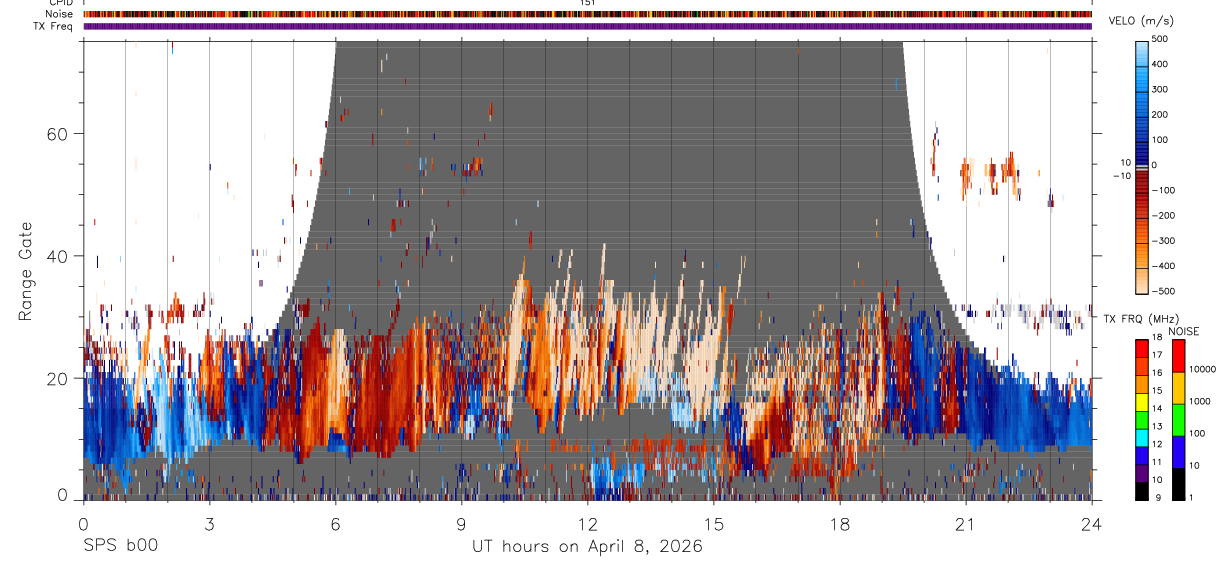
Task: Click the multicolored Noise strip above plot
Action: (x=588, y=14)
